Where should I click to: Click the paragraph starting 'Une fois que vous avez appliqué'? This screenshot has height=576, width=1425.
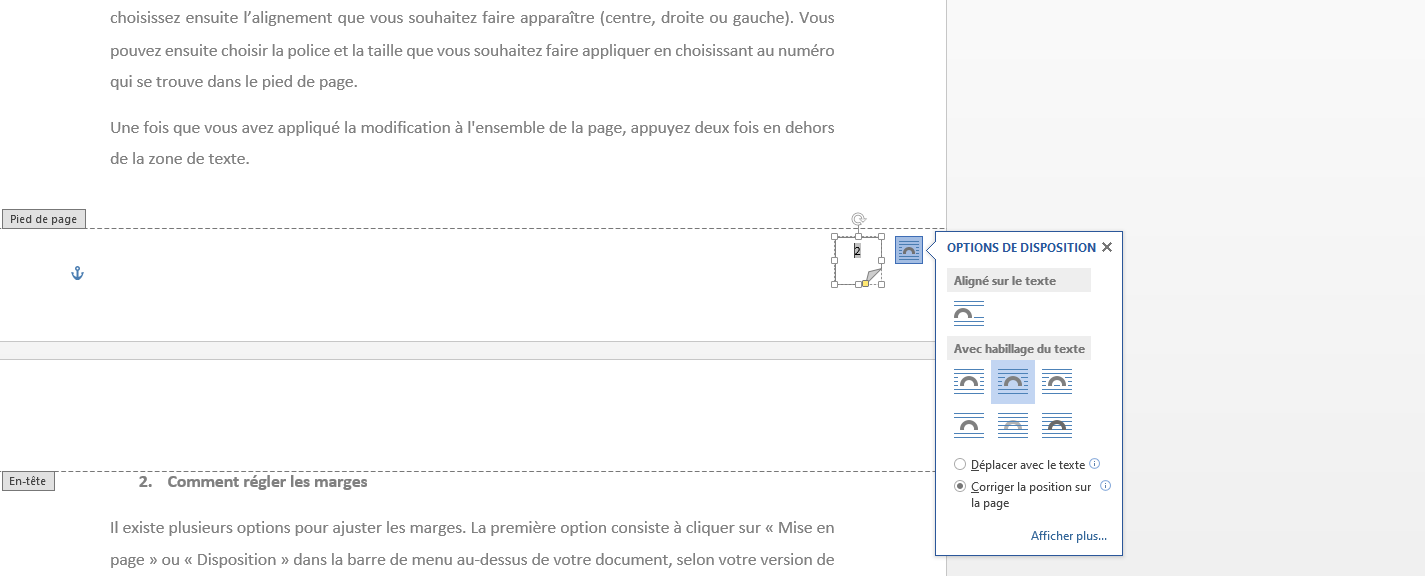click(x=472, y=143)
